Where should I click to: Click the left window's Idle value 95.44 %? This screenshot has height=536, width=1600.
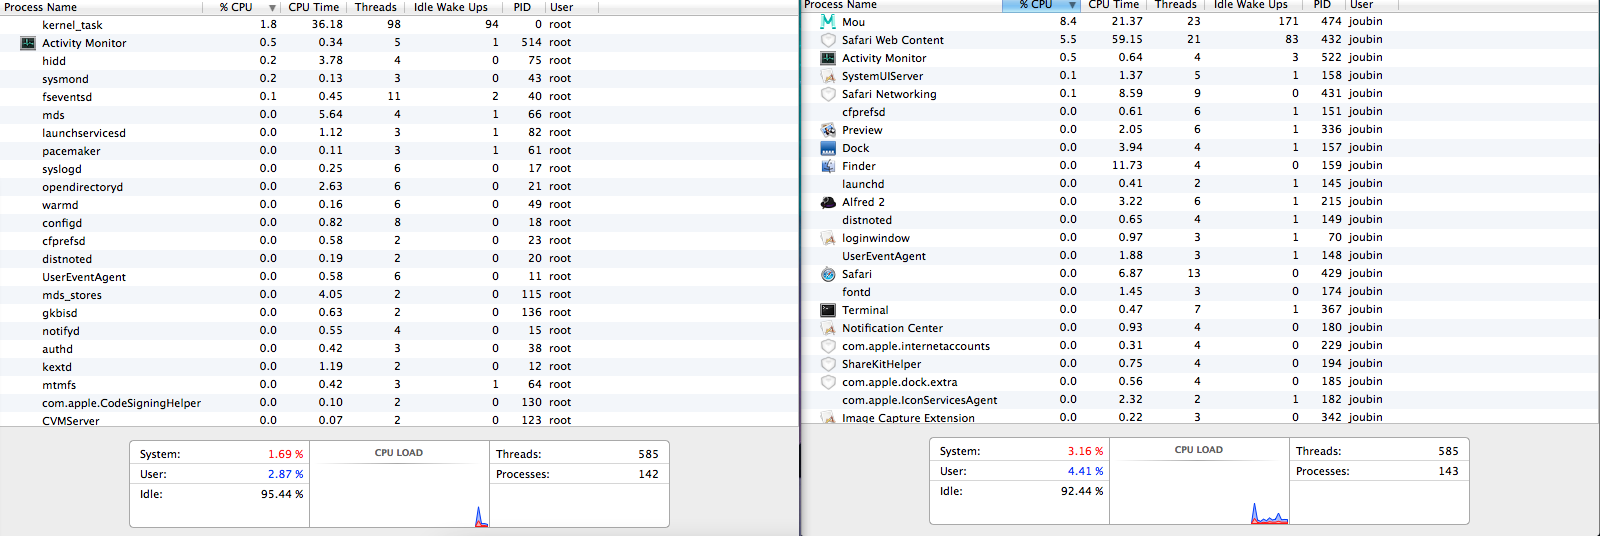point(282,494)
